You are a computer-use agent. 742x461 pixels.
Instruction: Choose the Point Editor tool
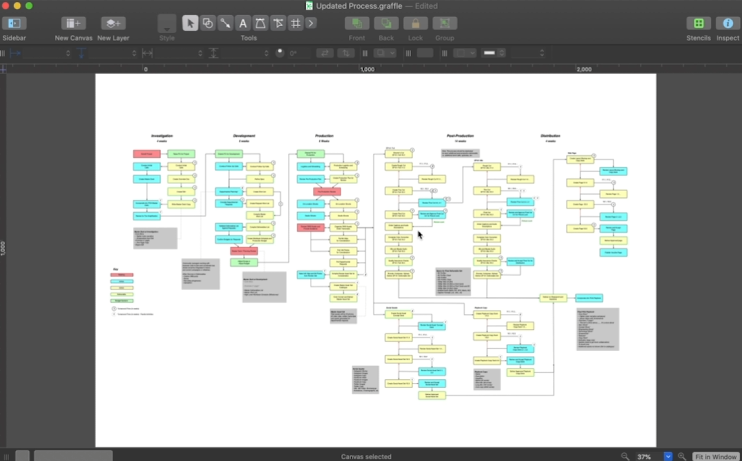click(278, 23)
